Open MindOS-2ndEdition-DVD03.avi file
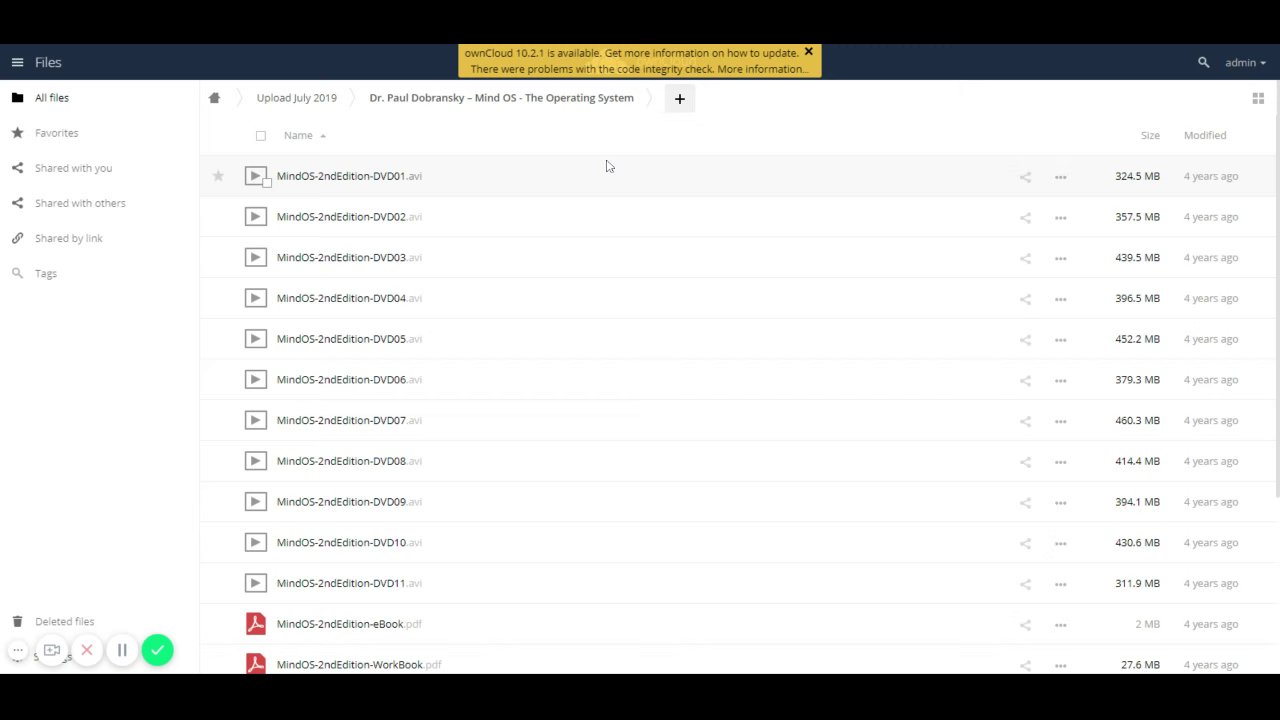This screenshot has width=1280, height=720. pos(349,257)
